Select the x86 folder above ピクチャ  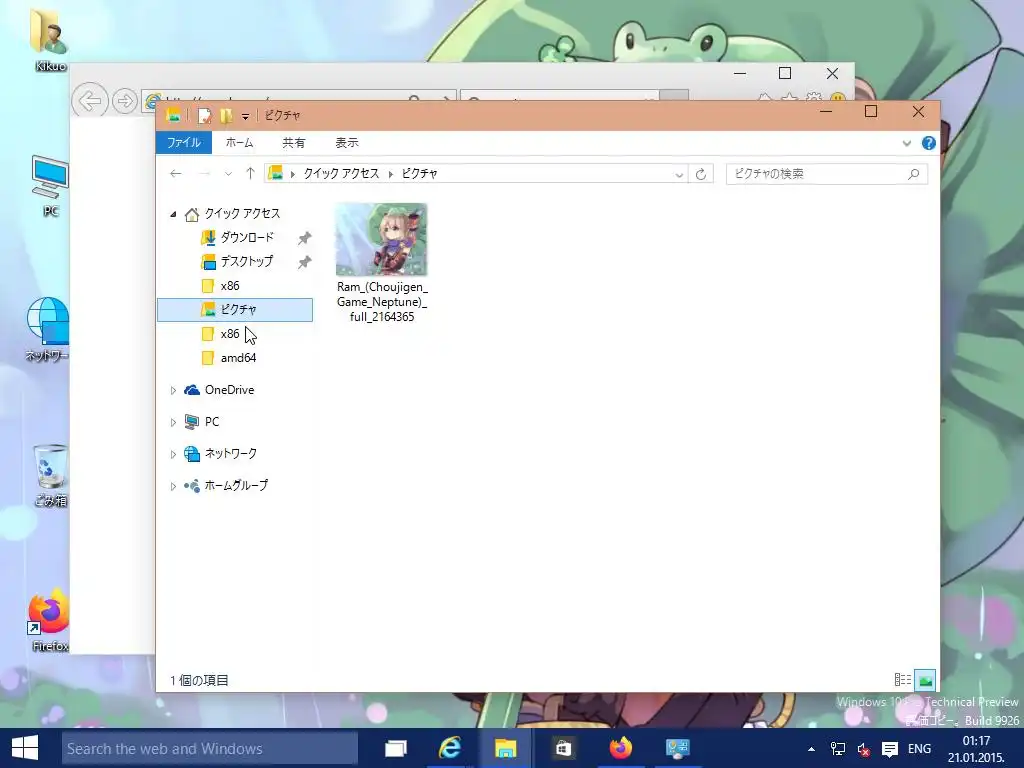tap(229, 286)
